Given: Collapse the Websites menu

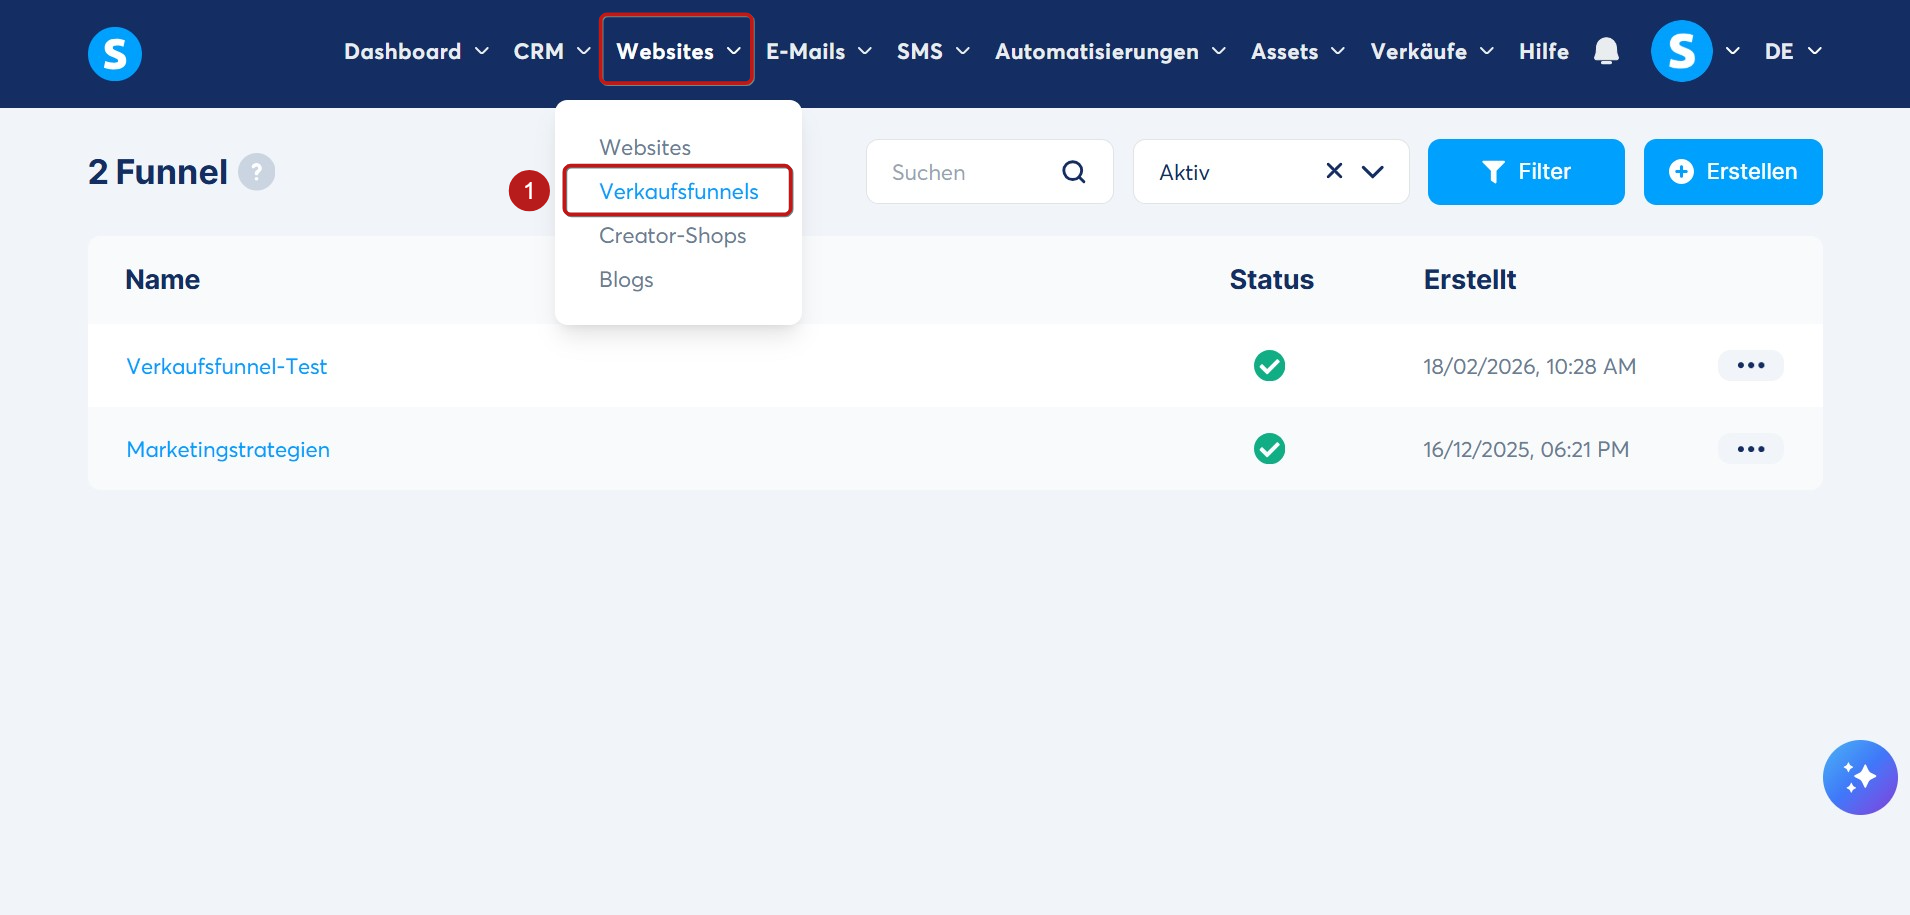Looking at the screenshot, I should pos(678,51).
